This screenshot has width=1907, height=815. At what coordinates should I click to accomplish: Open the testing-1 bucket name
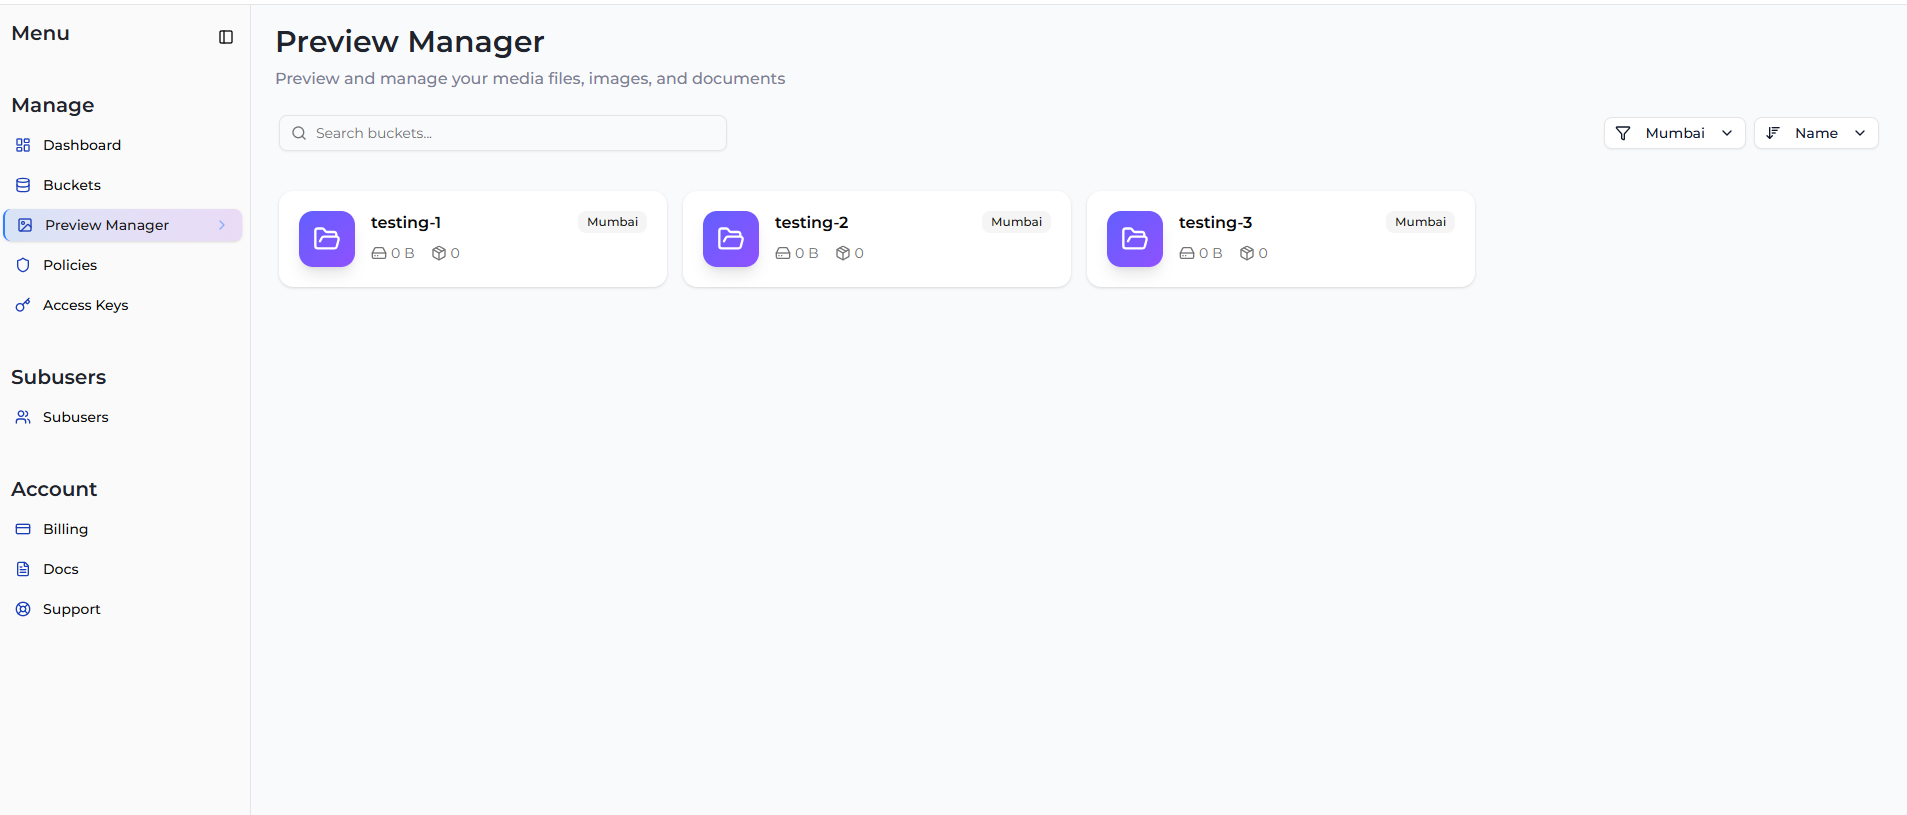click(x=406, y=222)
